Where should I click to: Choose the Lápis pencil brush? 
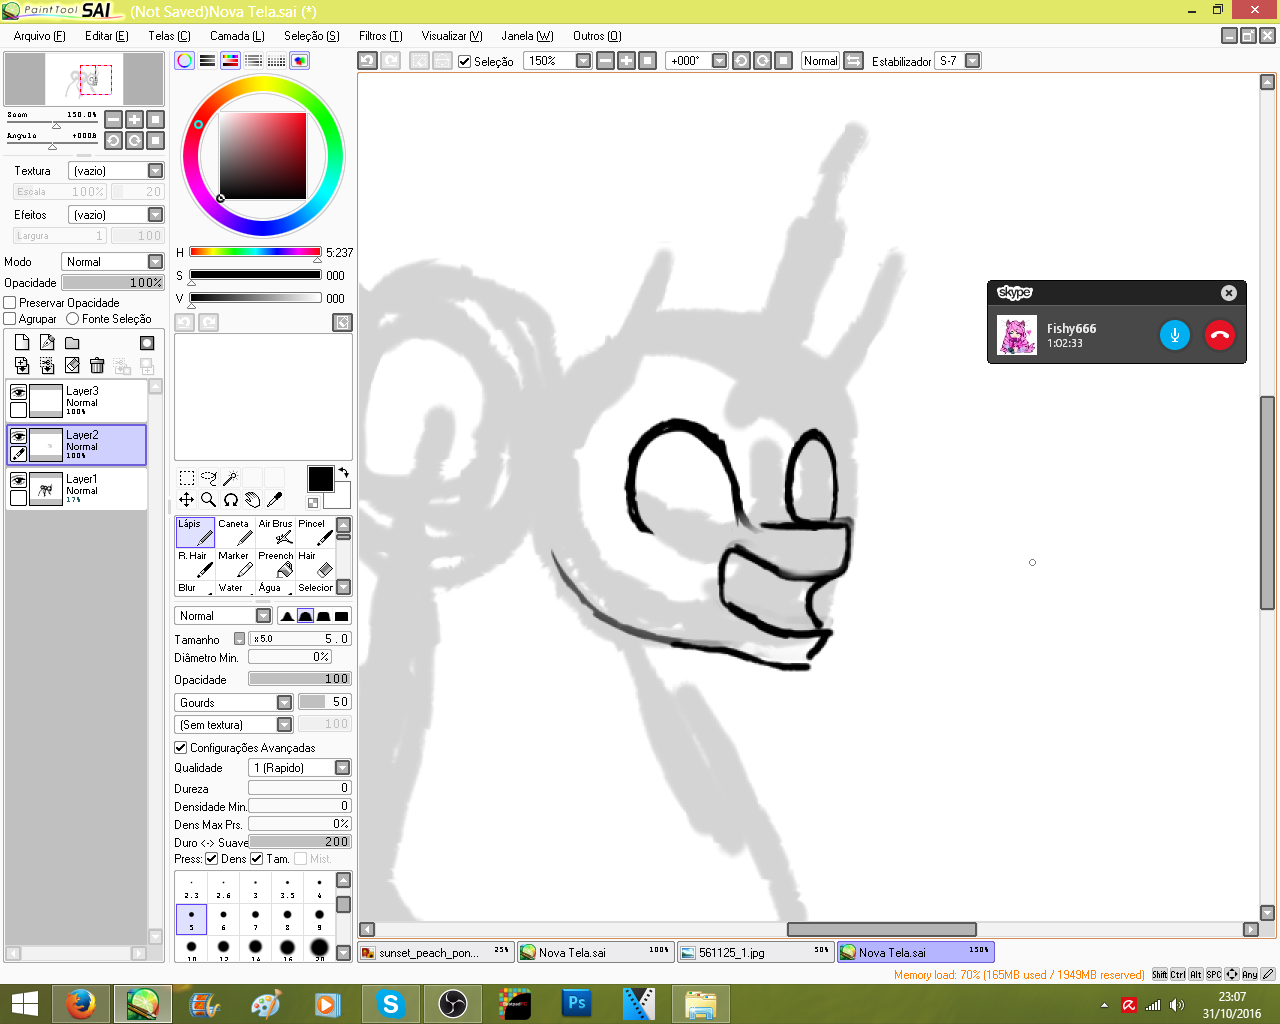[x=195, y=532]
